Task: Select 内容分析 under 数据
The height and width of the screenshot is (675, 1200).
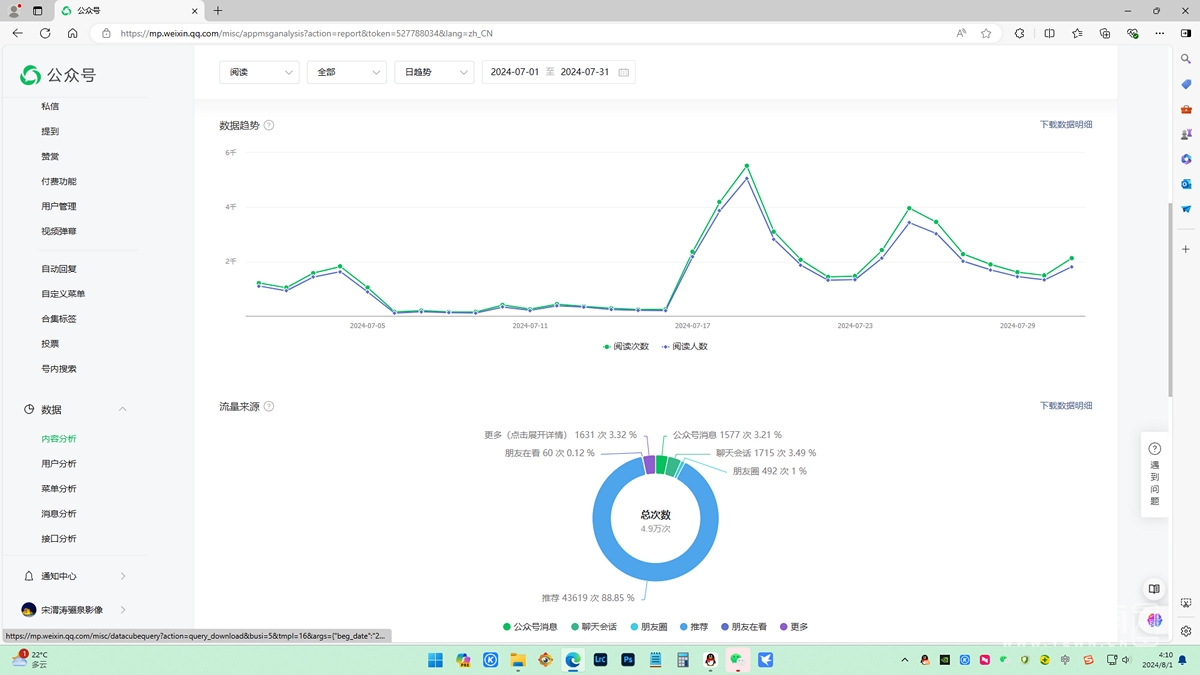Action: [x=59, y=439]
